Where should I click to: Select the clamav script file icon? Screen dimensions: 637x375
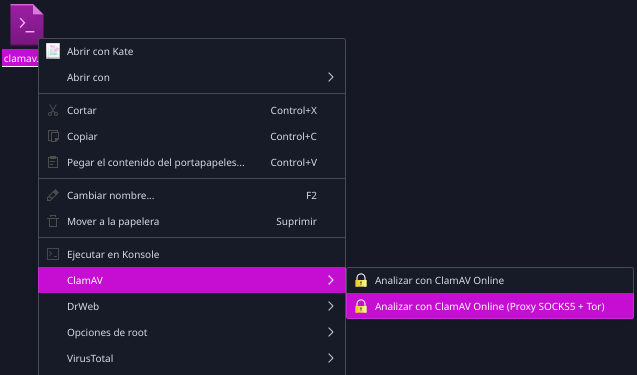click(26, 24)
